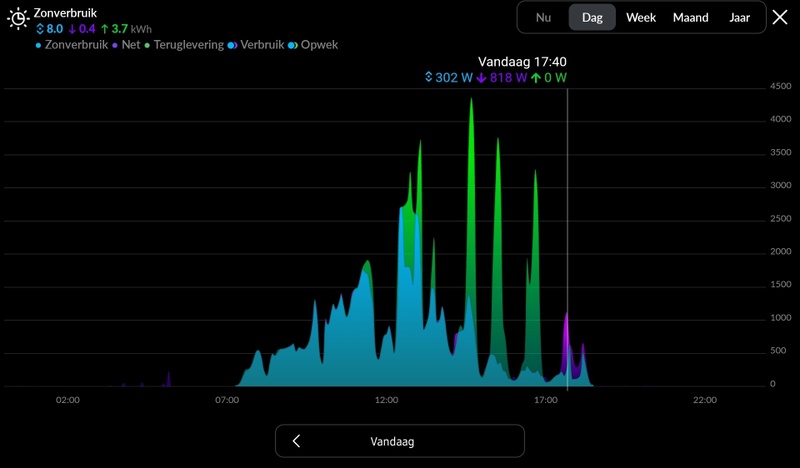Viewport: 800px width, 468px height.
Task: Click the 4500 y-axis label
Action: pos(780,86)
